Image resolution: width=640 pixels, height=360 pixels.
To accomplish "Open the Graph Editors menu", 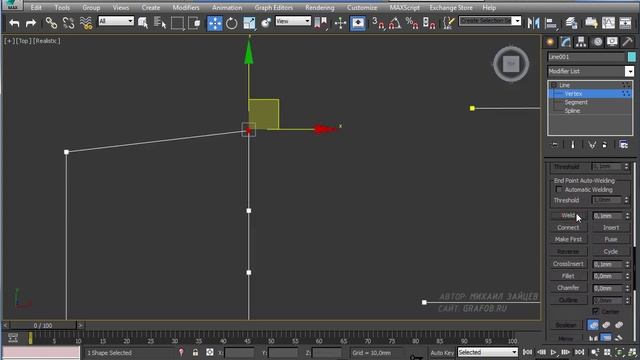I will pos(273,7).
